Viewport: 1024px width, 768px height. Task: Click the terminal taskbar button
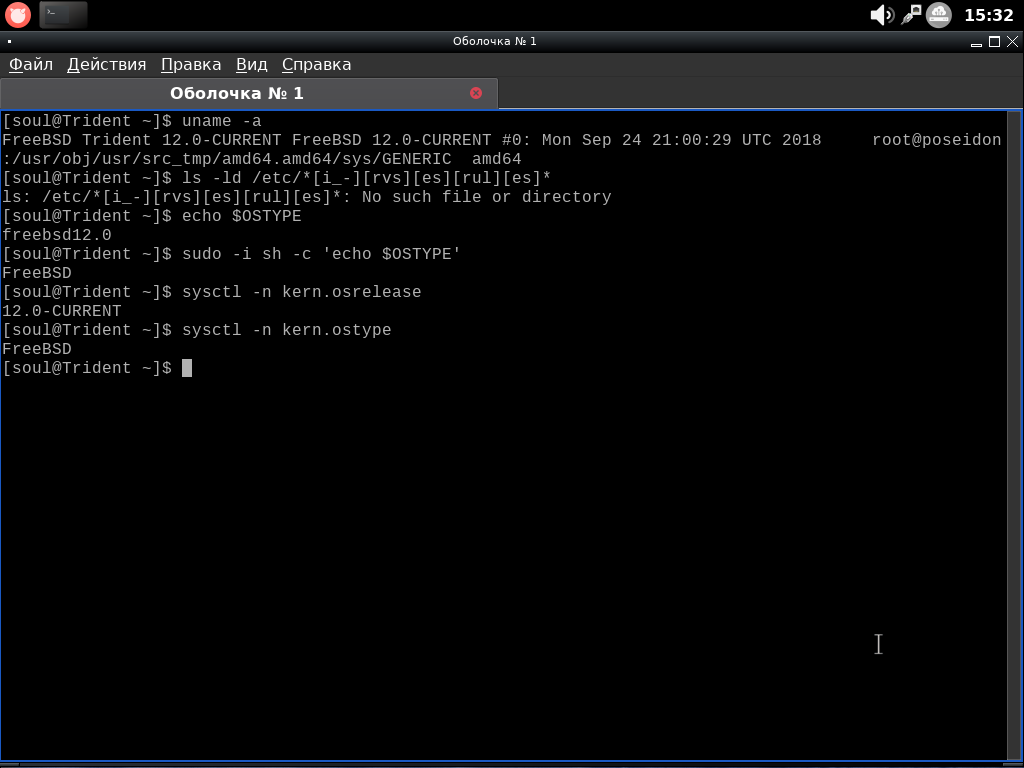[63, 14]
